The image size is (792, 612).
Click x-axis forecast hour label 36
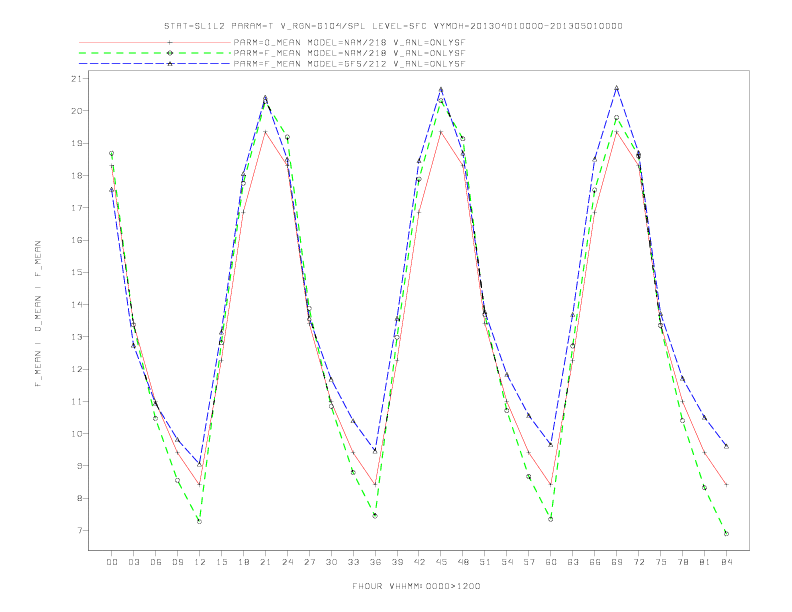click(x=375, y=562)
